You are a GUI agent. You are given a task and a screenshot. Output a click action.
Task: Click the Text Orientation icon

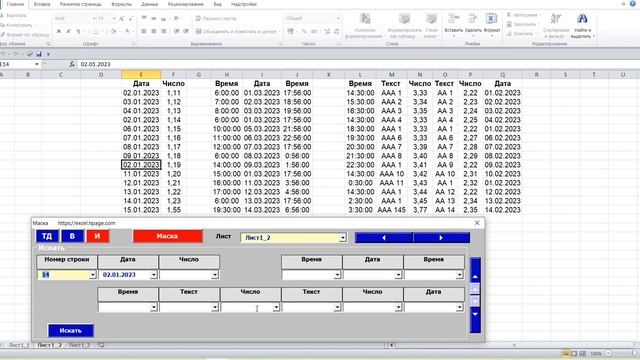click(x=177, y=18)
